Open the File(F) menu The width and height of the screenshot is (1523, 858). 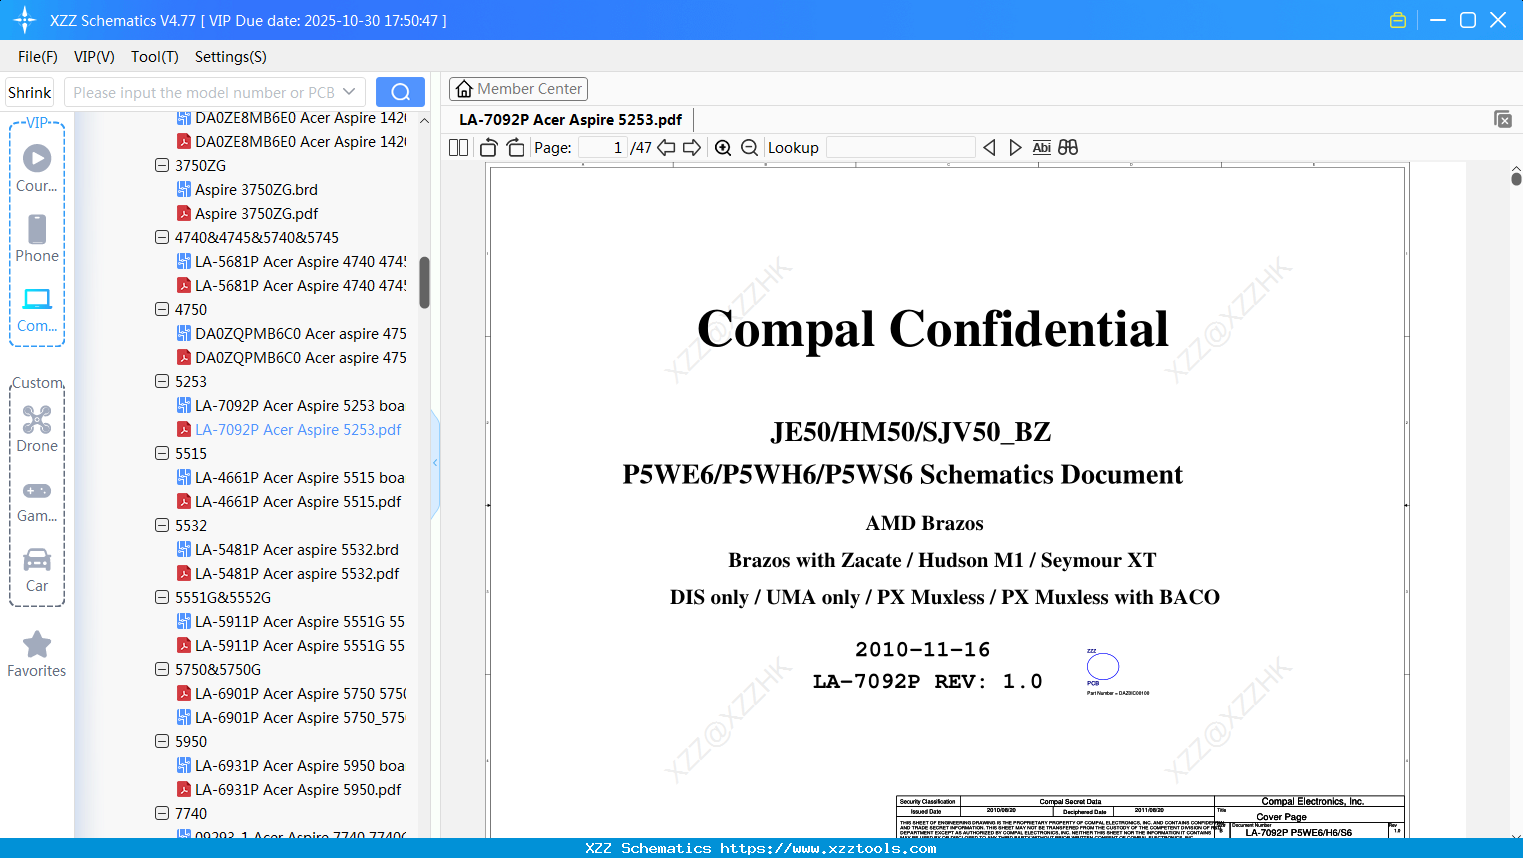click(38, 57)
